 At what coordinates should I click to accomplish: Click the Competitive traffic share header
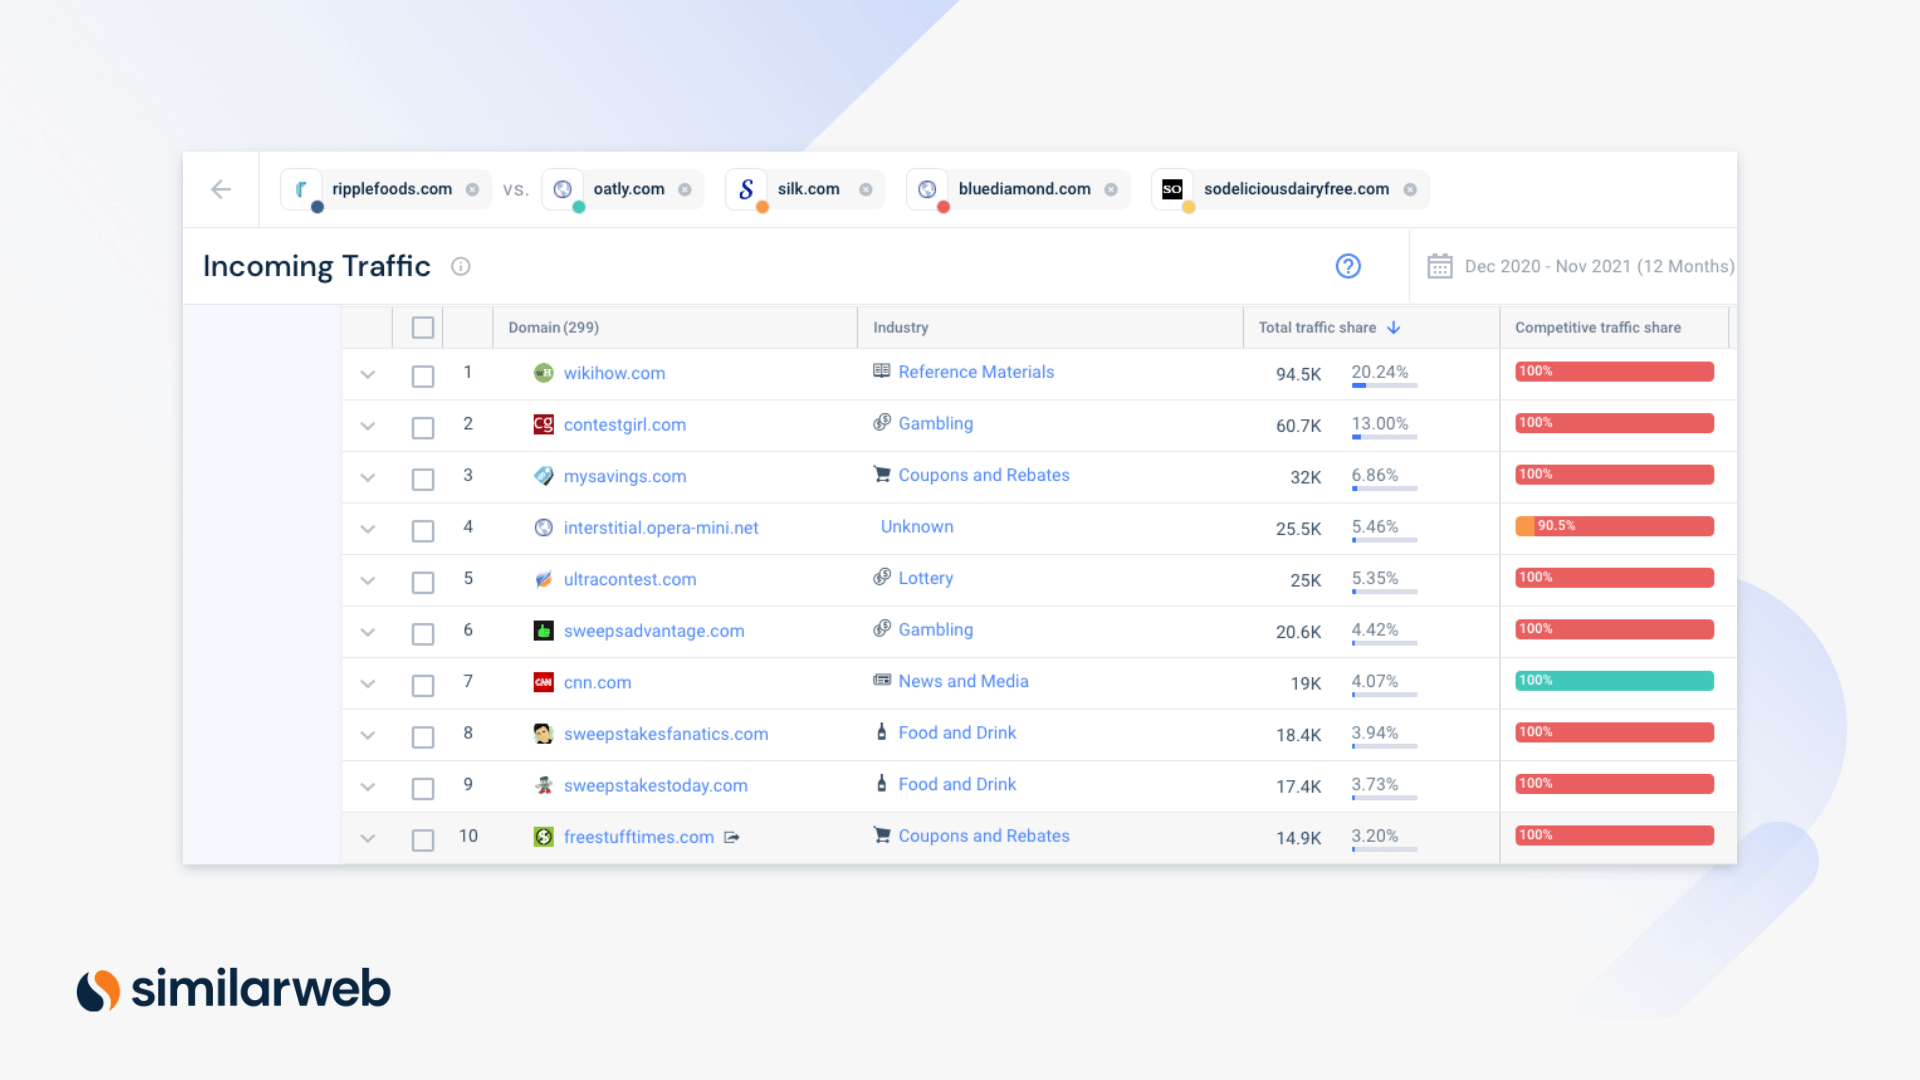[1597, 328]
